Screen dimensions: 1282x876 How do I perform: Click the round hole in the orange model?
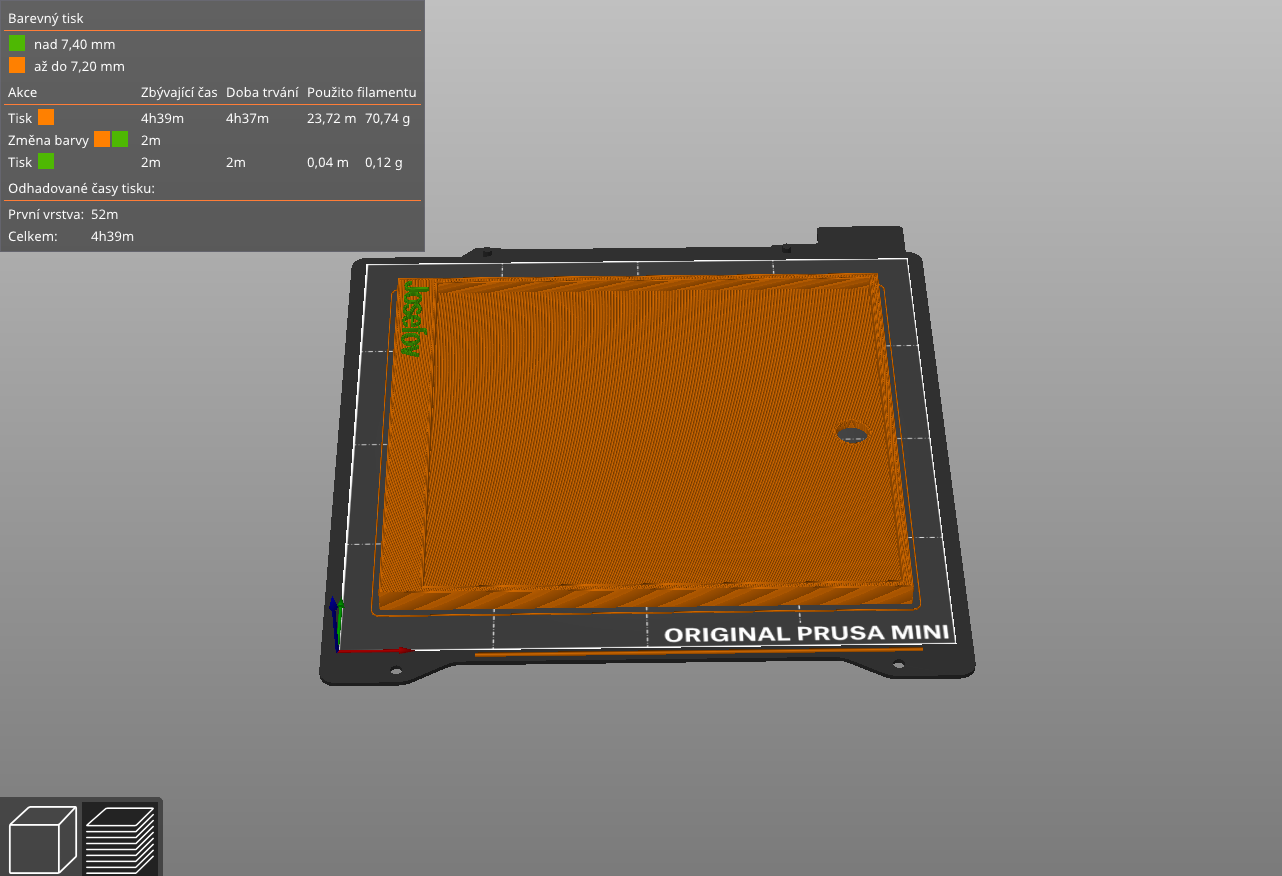852,434
